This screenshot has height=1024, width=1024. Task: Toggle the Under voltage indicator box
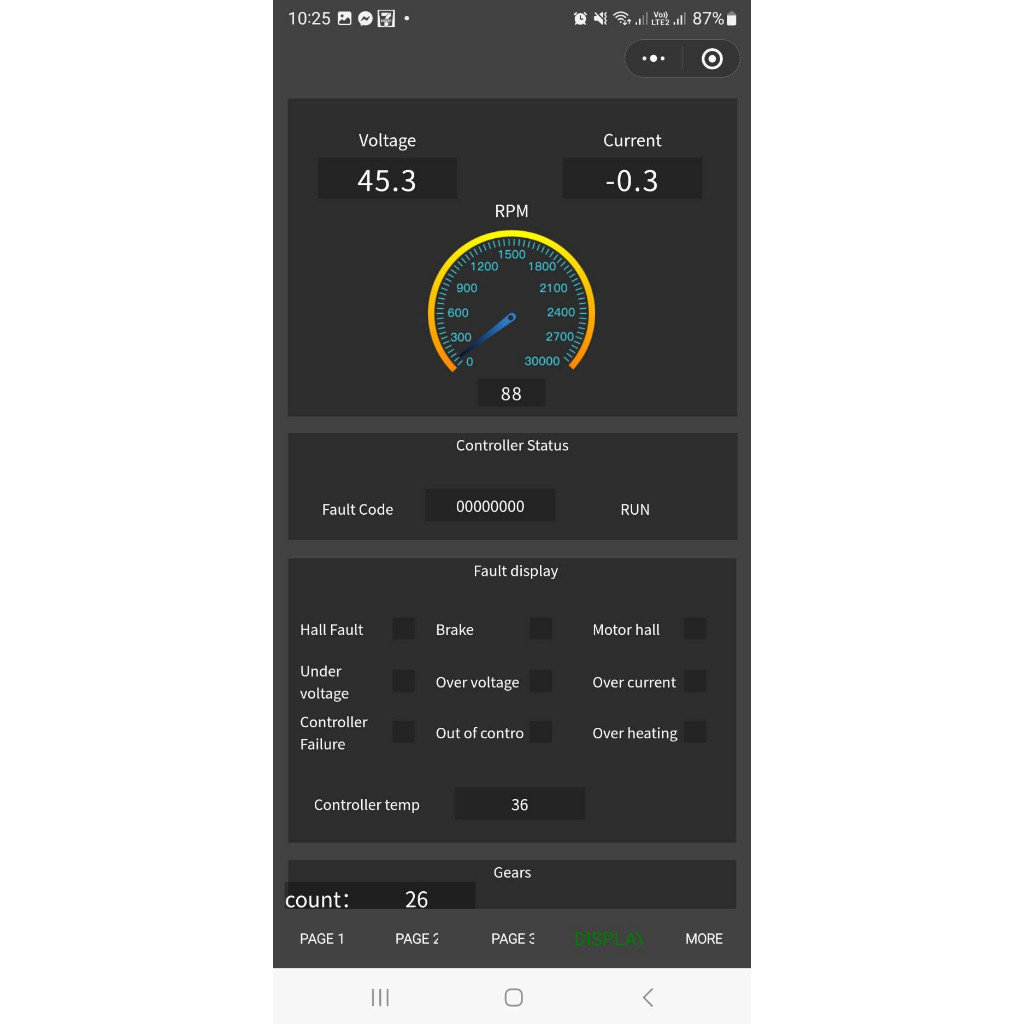coord(404,681)
